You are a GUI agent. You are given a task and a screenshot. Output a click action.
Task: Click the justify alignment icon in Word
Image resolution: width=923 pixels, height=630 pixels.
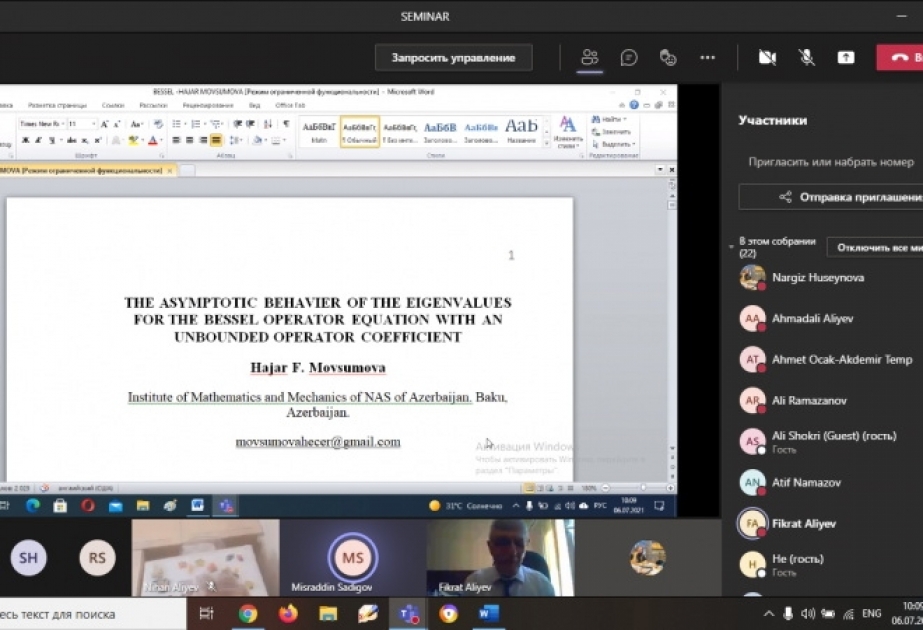[x=216, y=140]
